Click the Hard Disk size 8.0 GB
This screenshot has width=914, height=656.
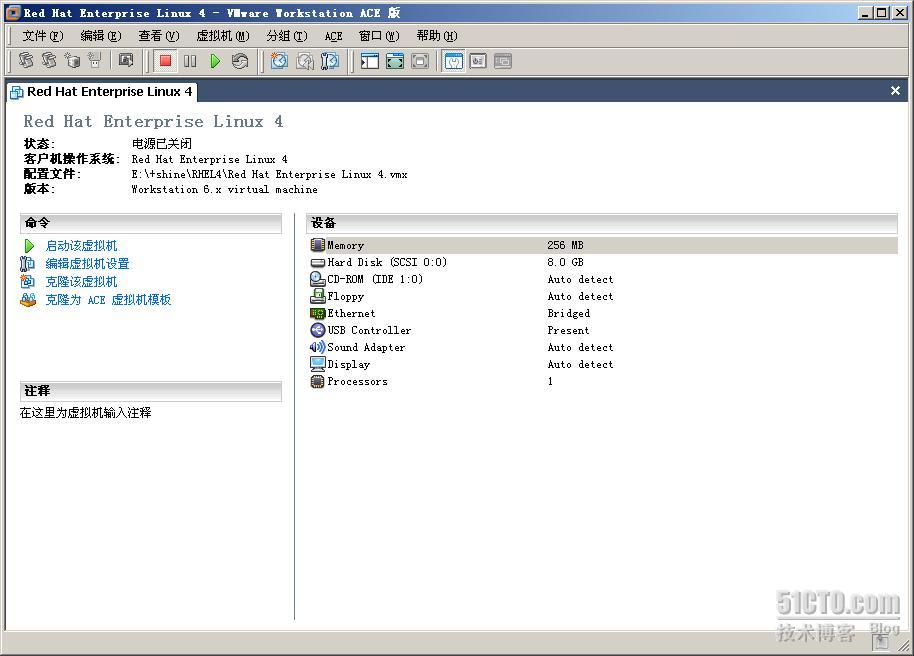[565, 262]
